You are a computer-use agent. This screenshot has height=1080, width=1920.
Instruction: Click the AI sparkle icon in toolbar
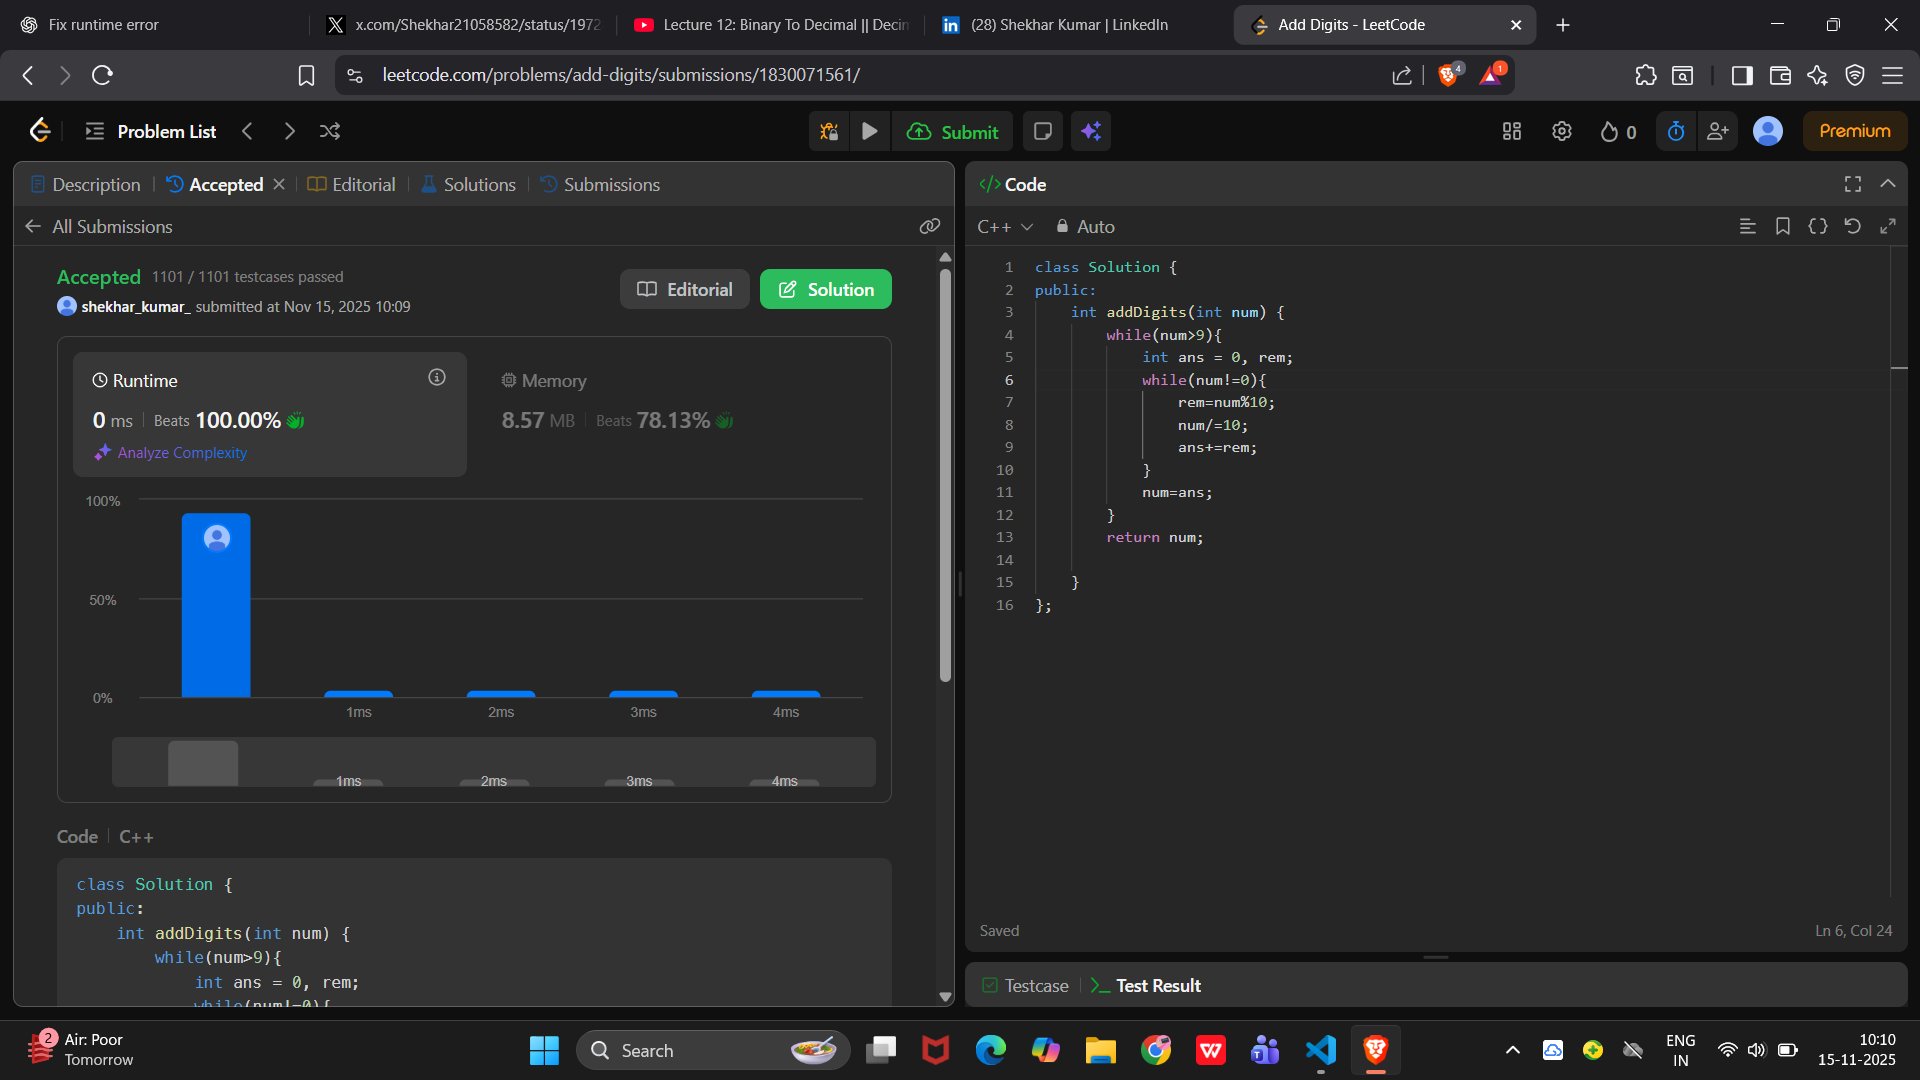pyautogui.click(x=1090, y=131)
